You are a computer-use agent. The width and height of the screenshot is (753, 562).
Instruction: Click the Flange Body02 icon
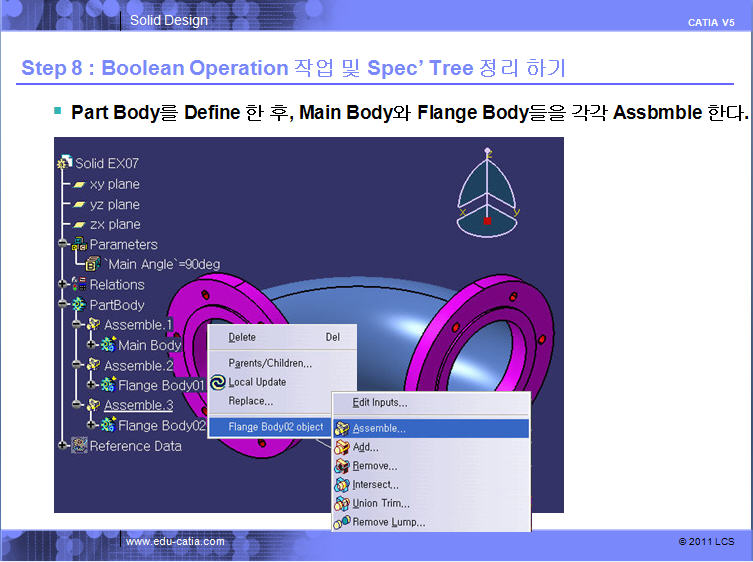[x=108, y=425]
